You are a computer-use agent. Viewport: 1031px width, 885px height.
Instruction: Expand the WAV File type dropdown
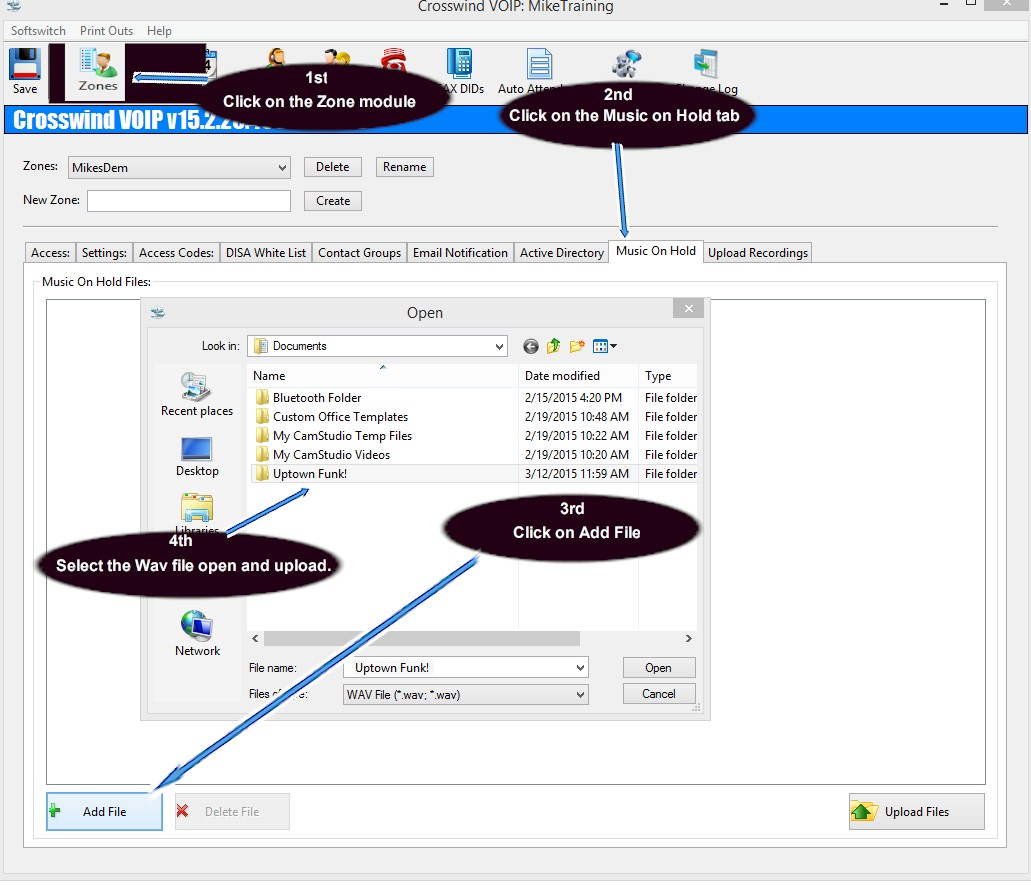[579, 694]
